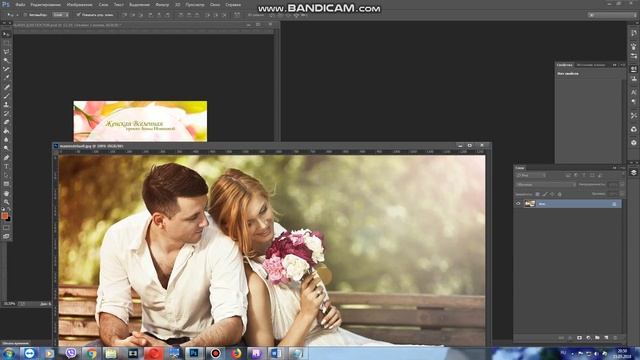Select the Eyedropper tool
The width and height of the screenshot is (640, 360).
click(x=6, y=78)
